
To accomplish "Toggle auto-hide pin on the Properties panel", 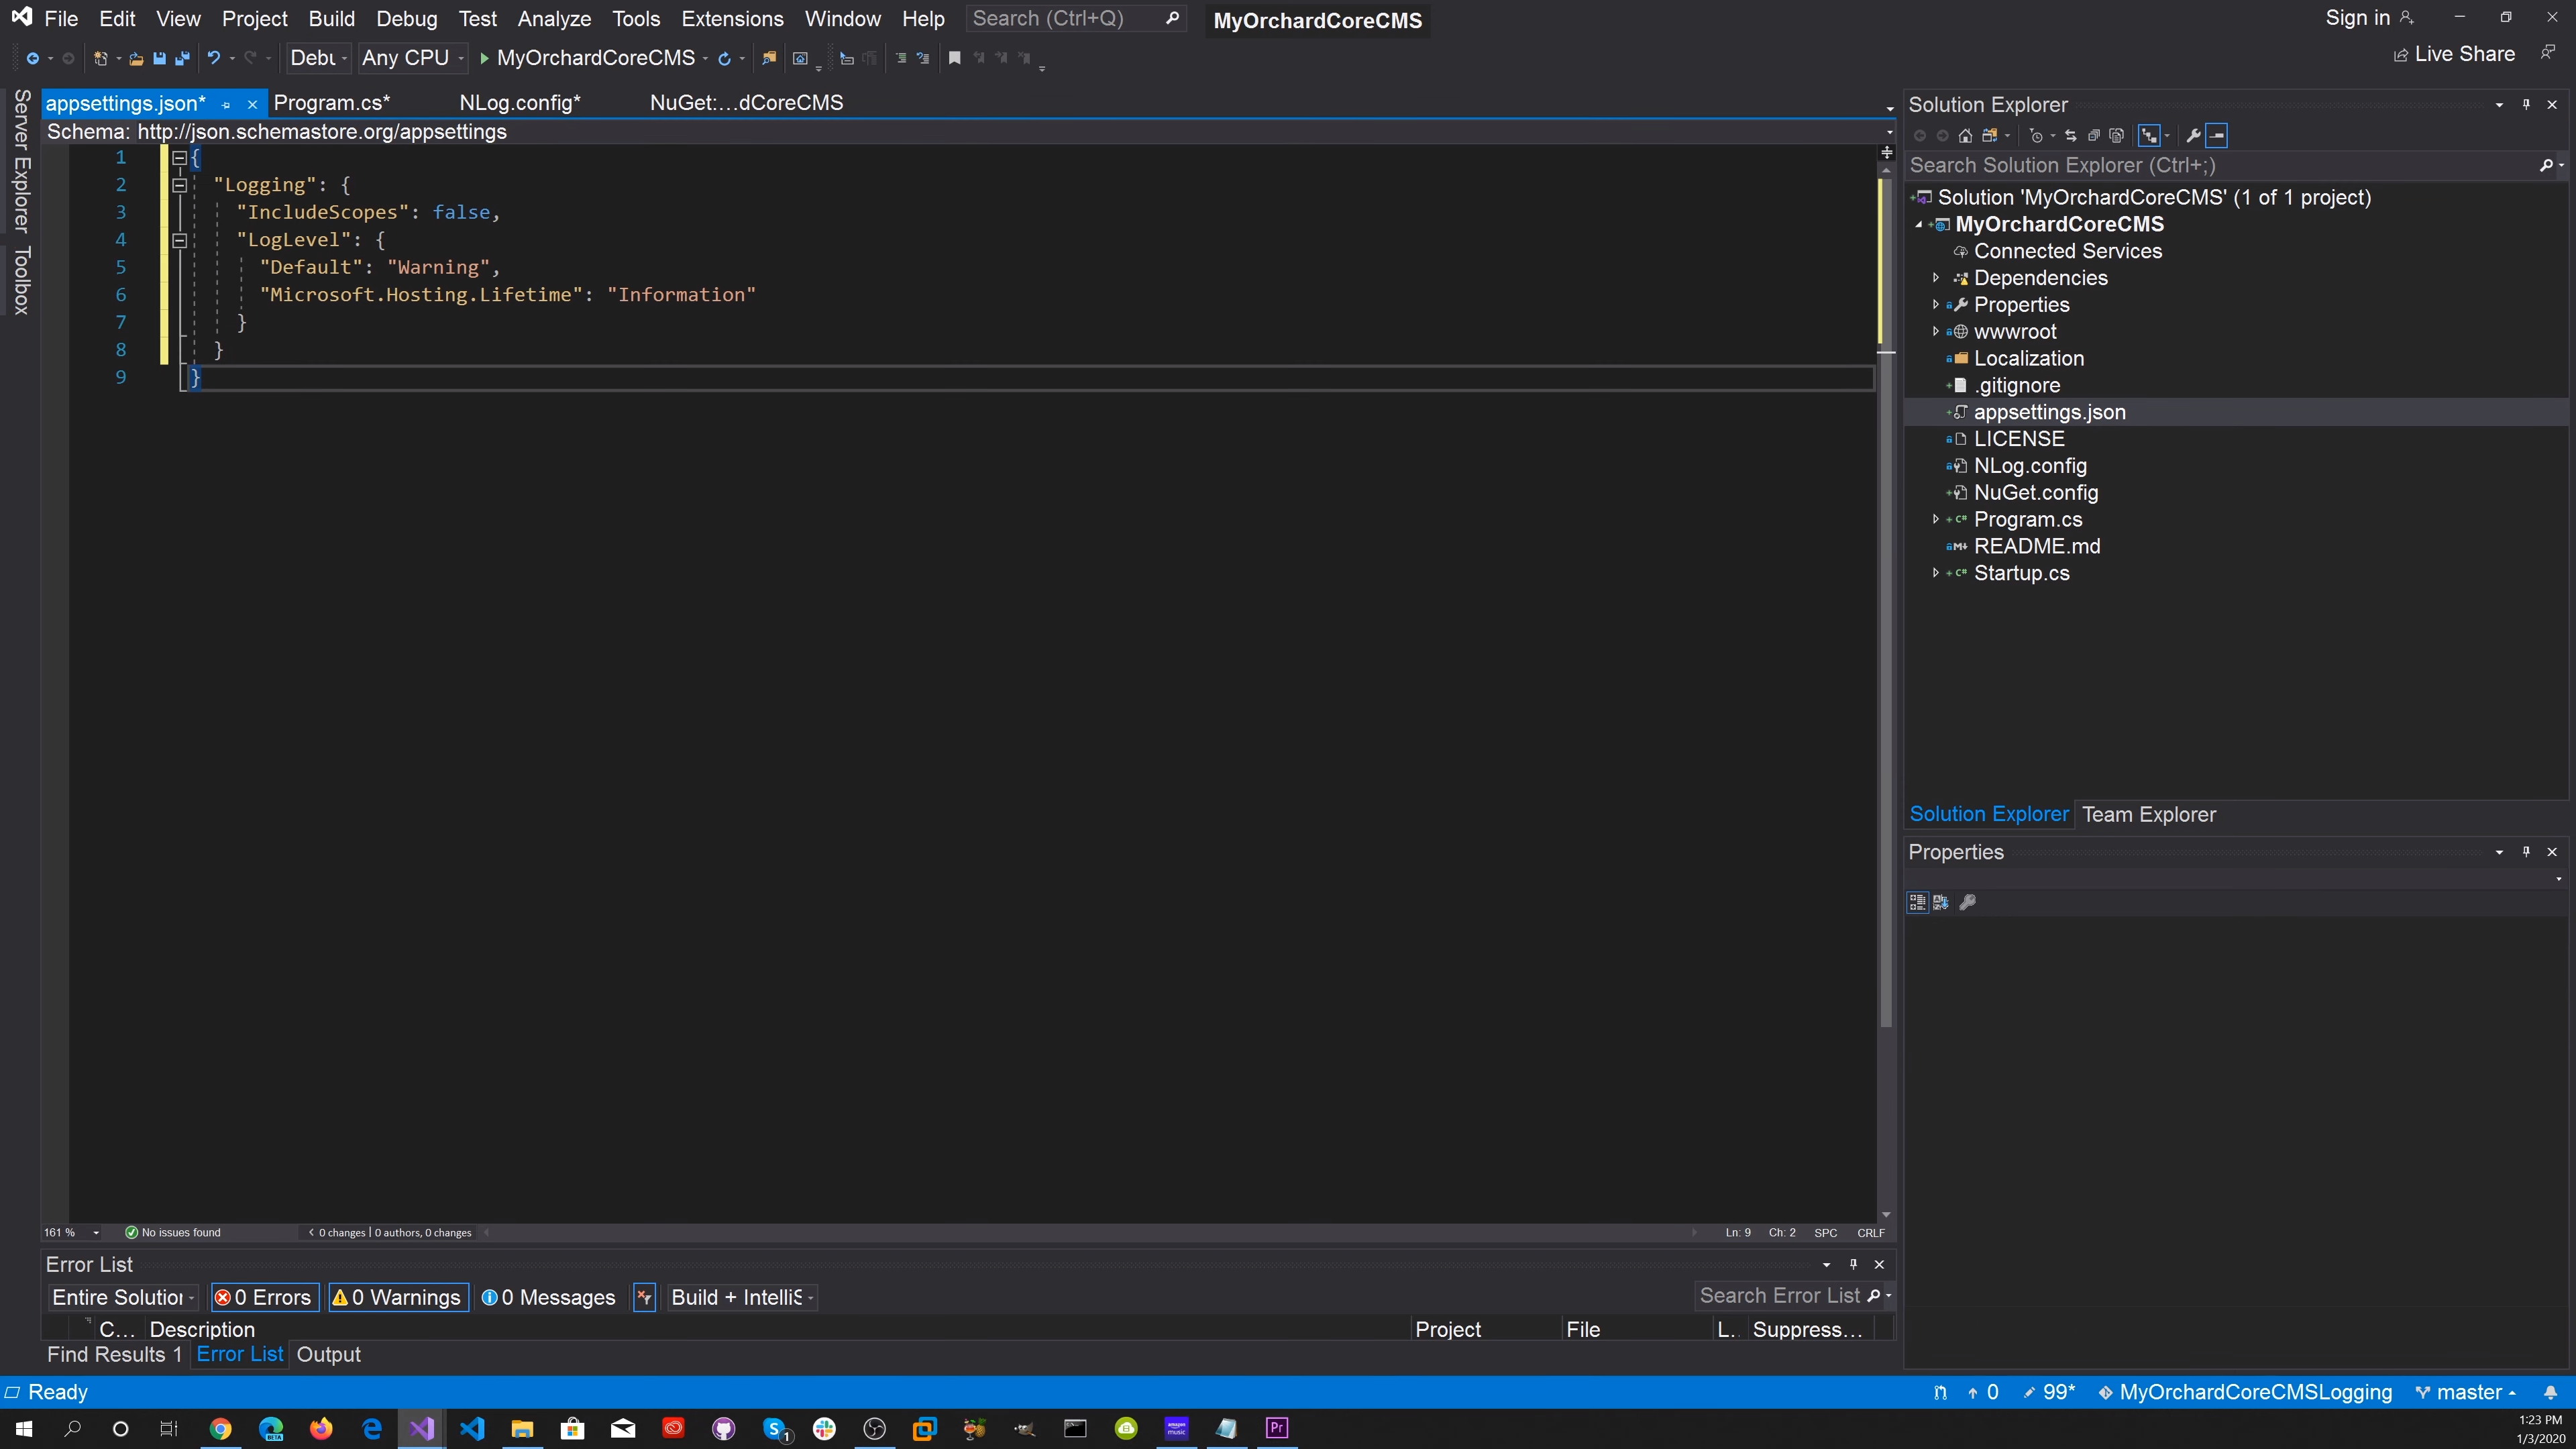I will 2526,852.
